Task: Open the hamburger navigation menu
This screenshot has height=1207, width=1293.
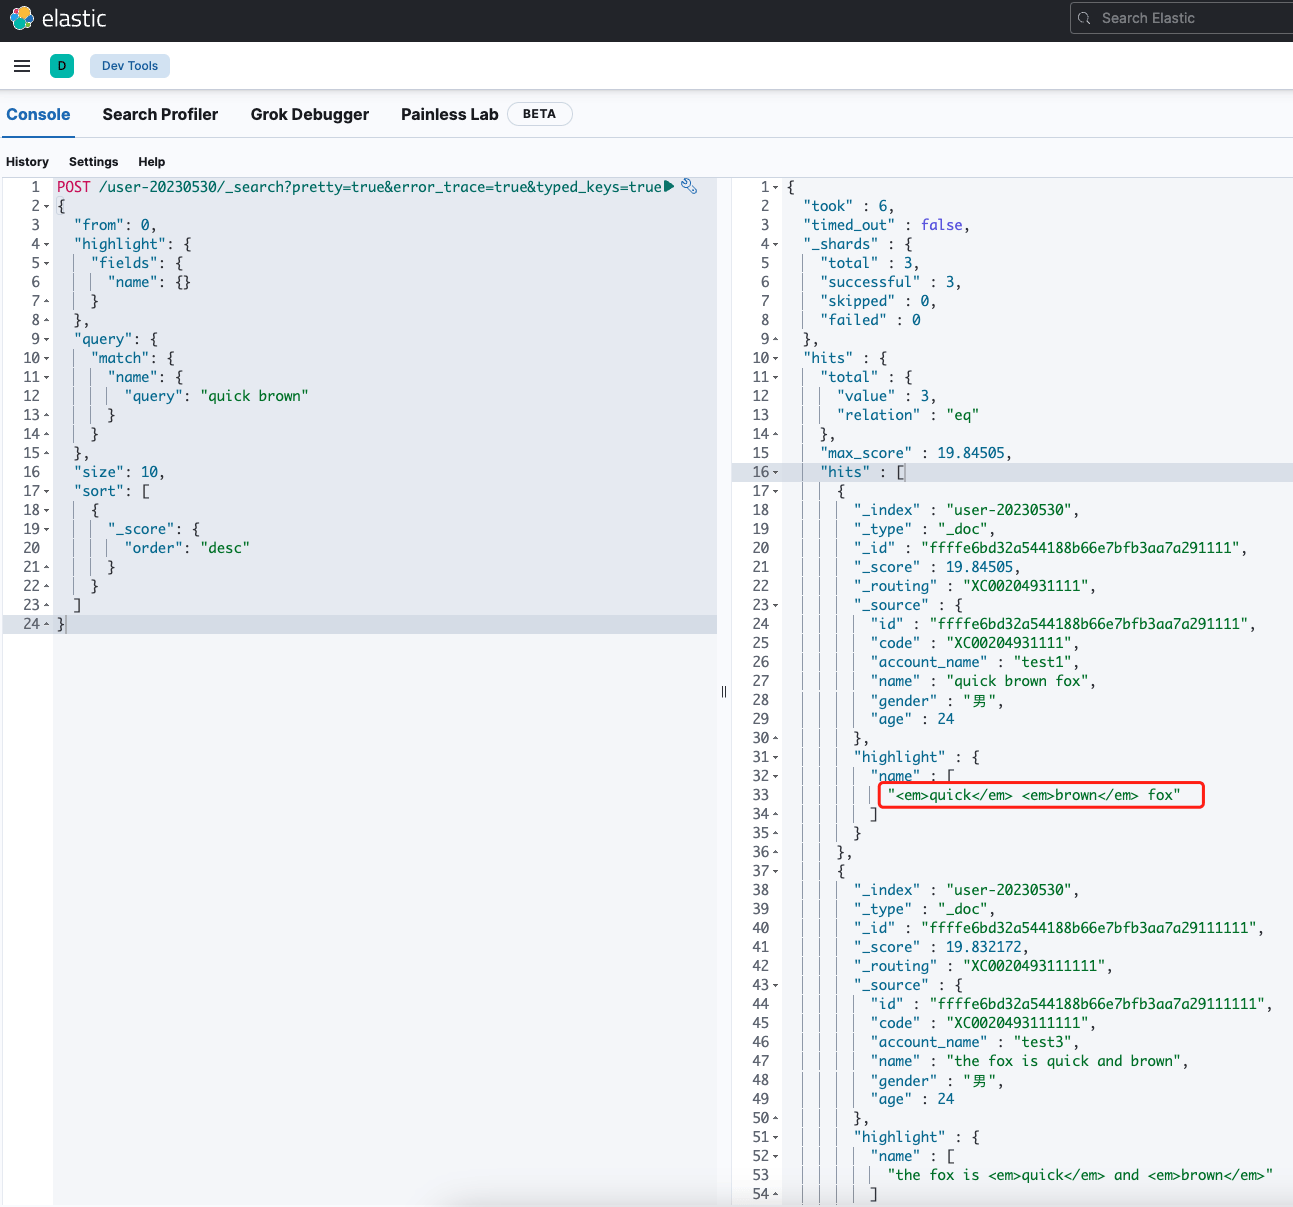Action: coord(22,66)
